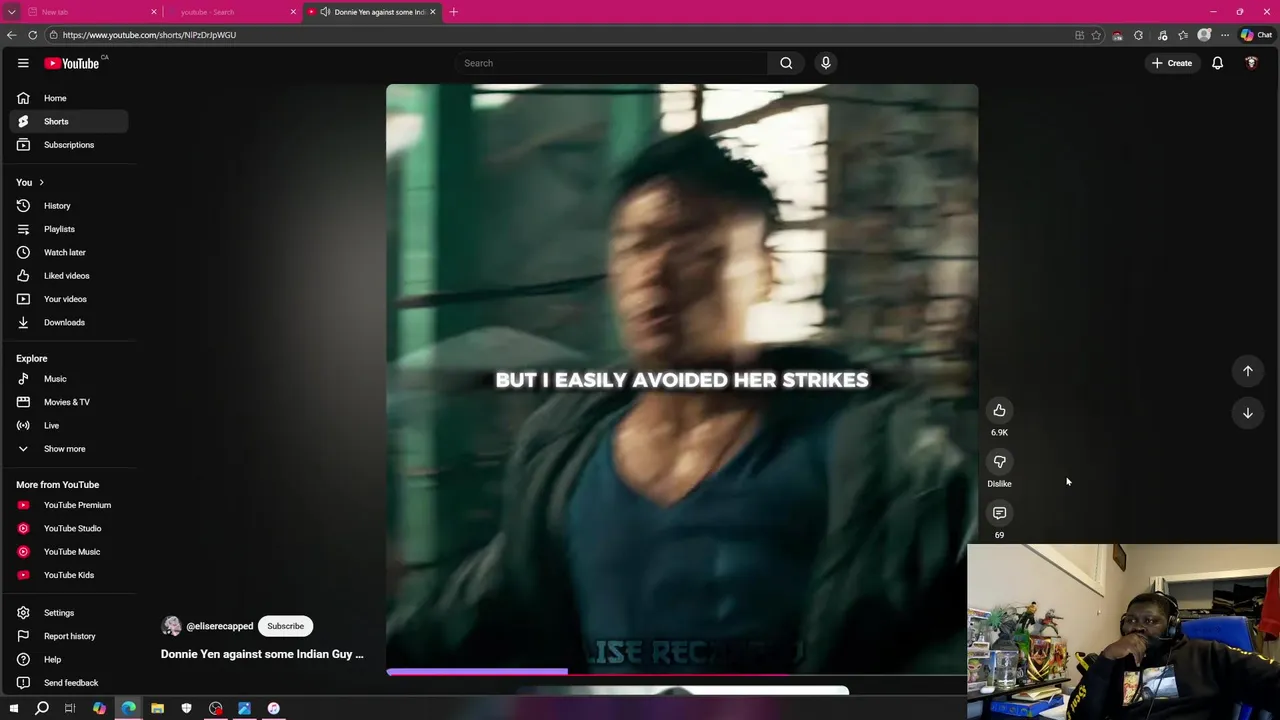Screen dimensions: 1280x720
Task: Open Windows Security from the taskbar
Action: (186, 708)
